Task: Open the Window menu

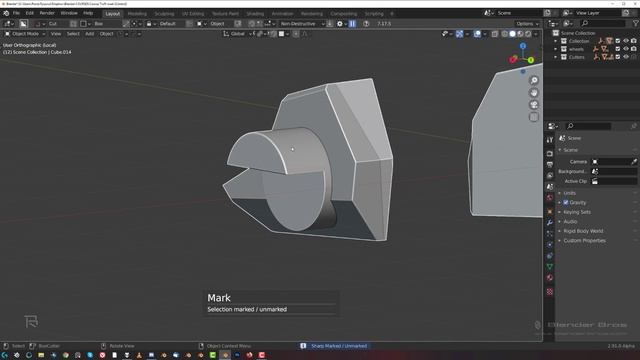Action: tap(69, 13)
